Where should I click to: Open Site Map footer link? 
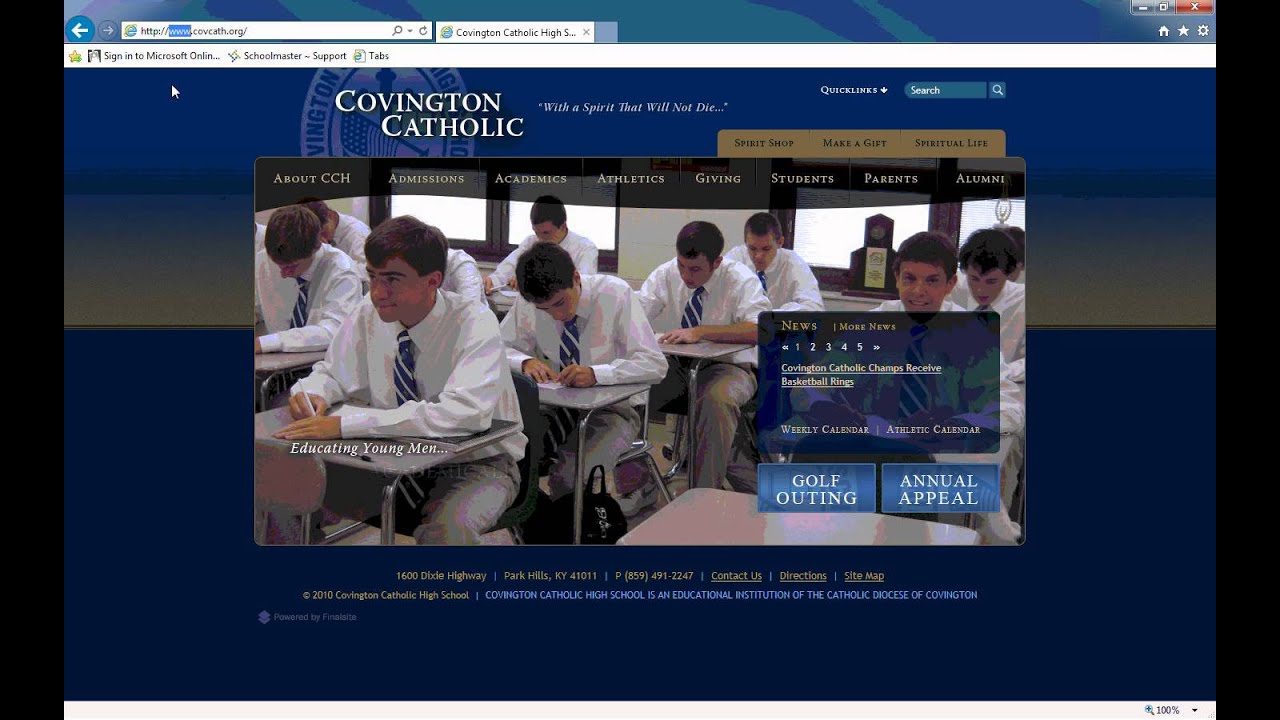pyautogui.click(x=864, y=576)
